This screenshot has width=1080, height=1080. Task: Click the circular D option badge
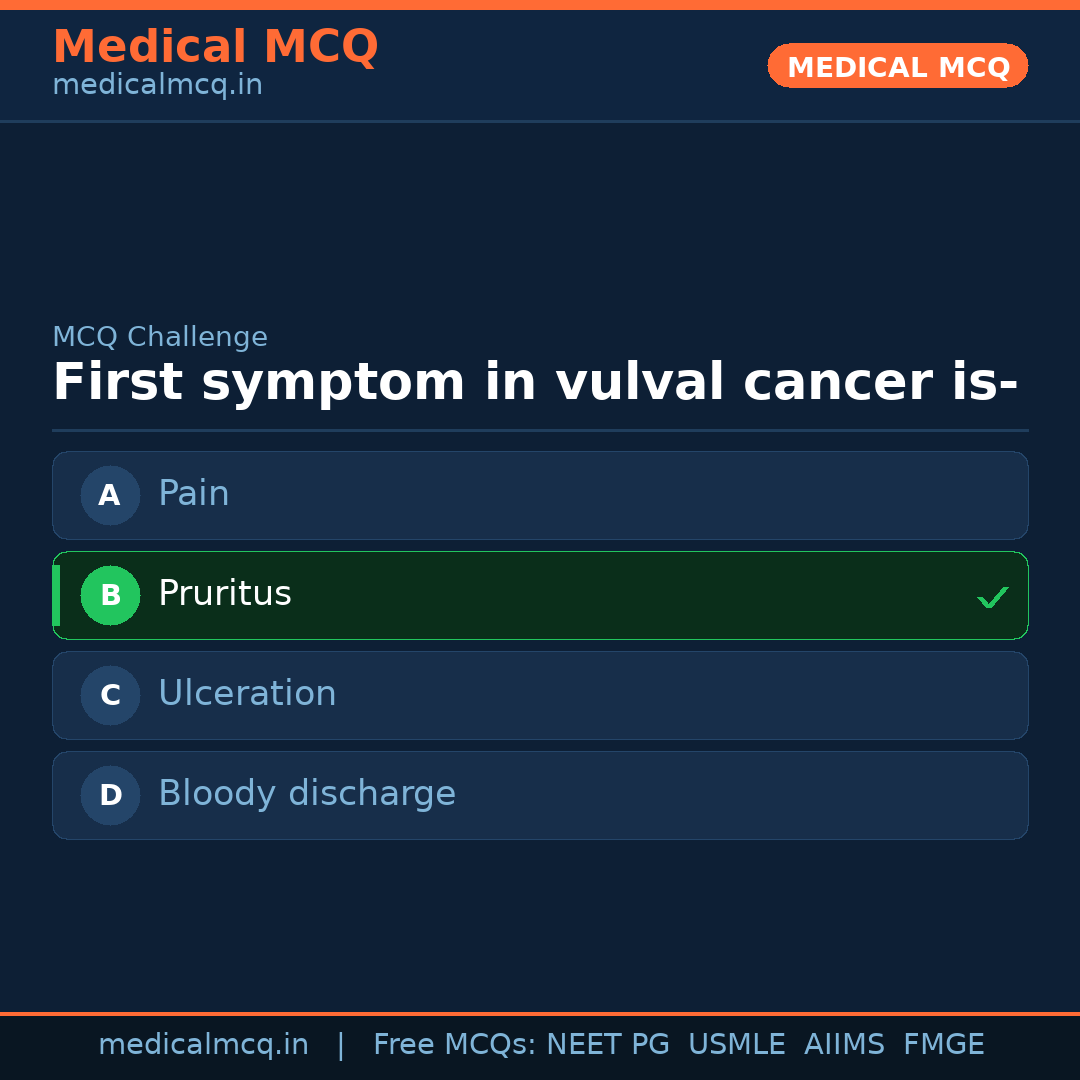coord(110,794)
